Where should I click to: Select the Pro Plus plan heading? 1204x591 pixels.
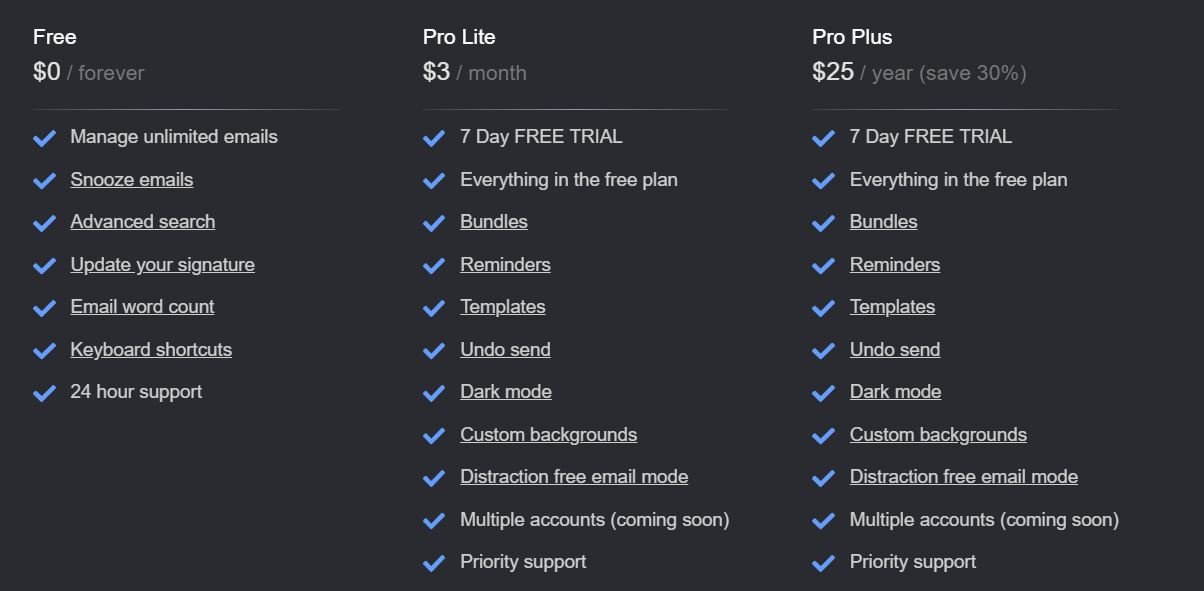(x=852, y=37)
